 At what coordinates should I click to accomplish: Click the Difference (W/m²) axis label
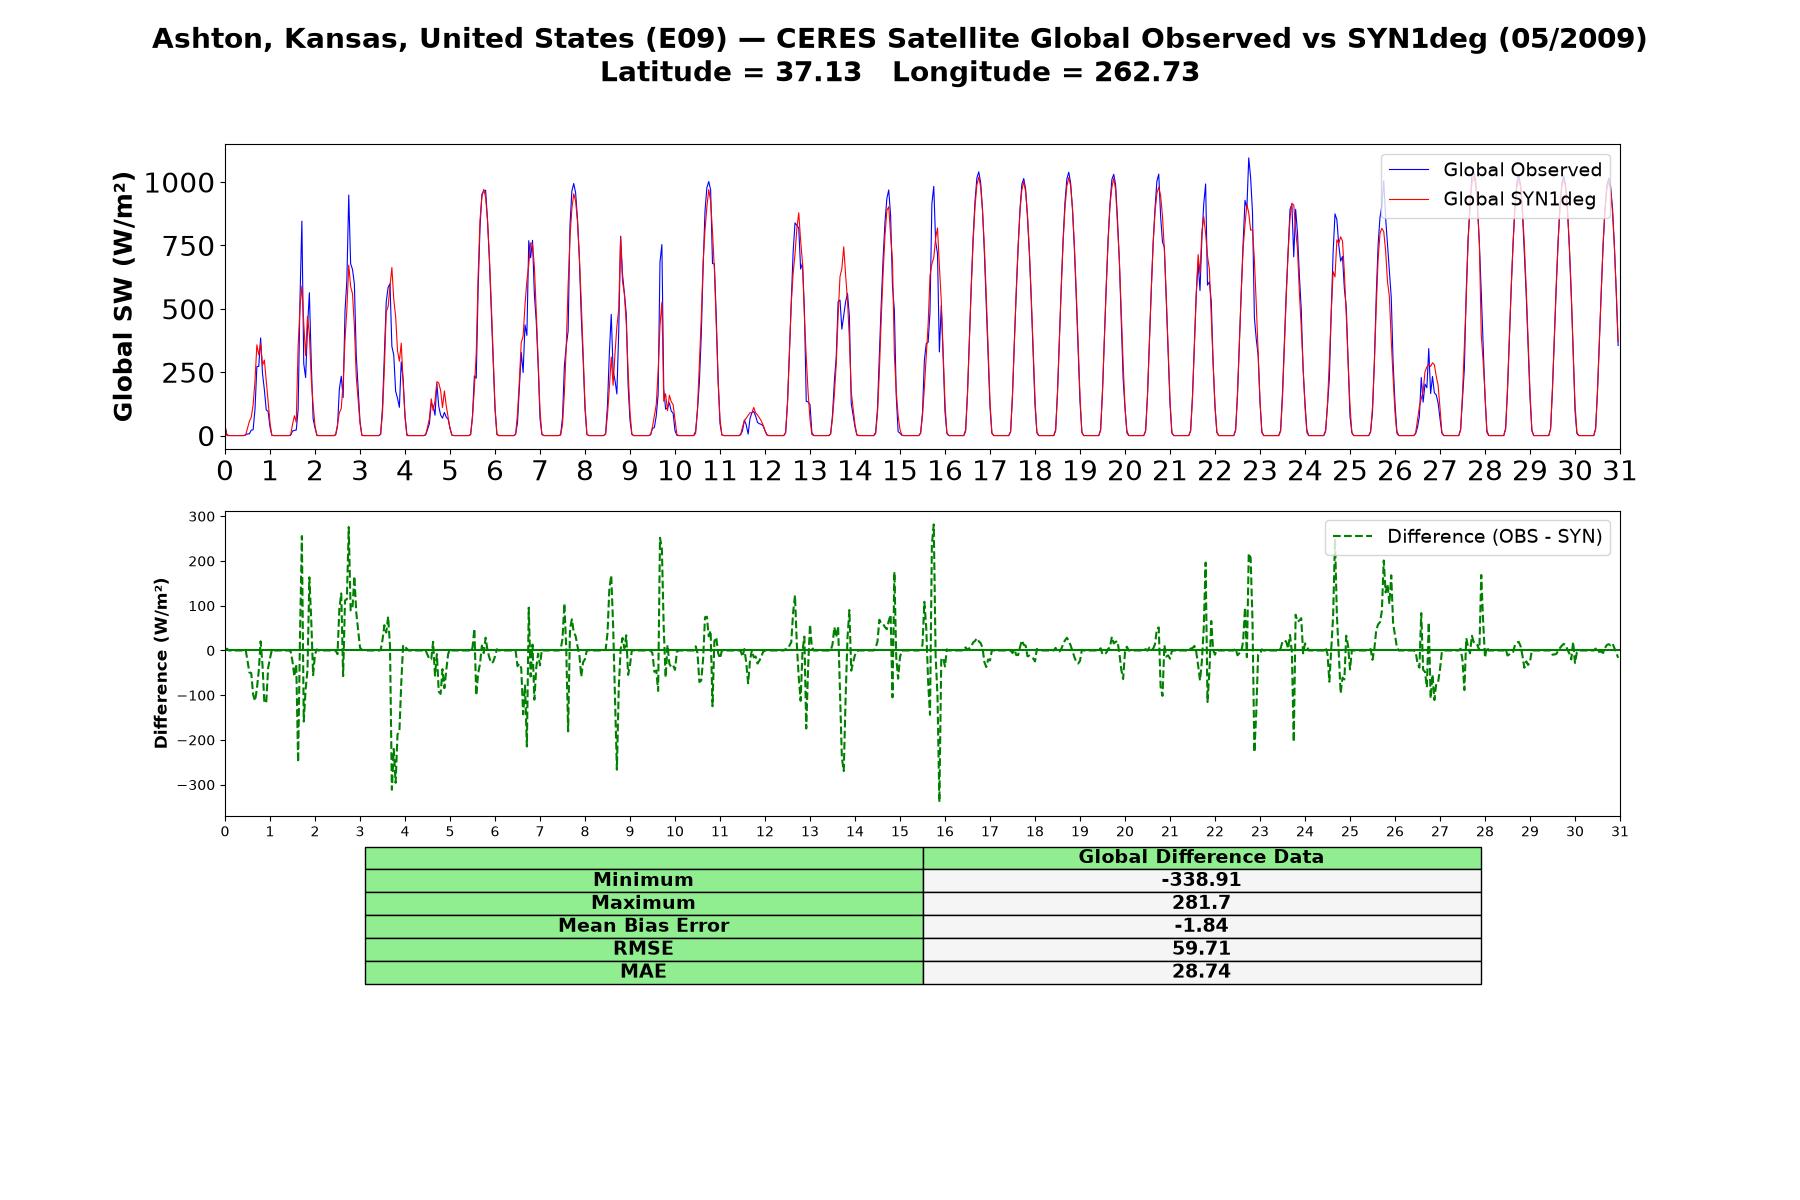(x=161, y=663)
